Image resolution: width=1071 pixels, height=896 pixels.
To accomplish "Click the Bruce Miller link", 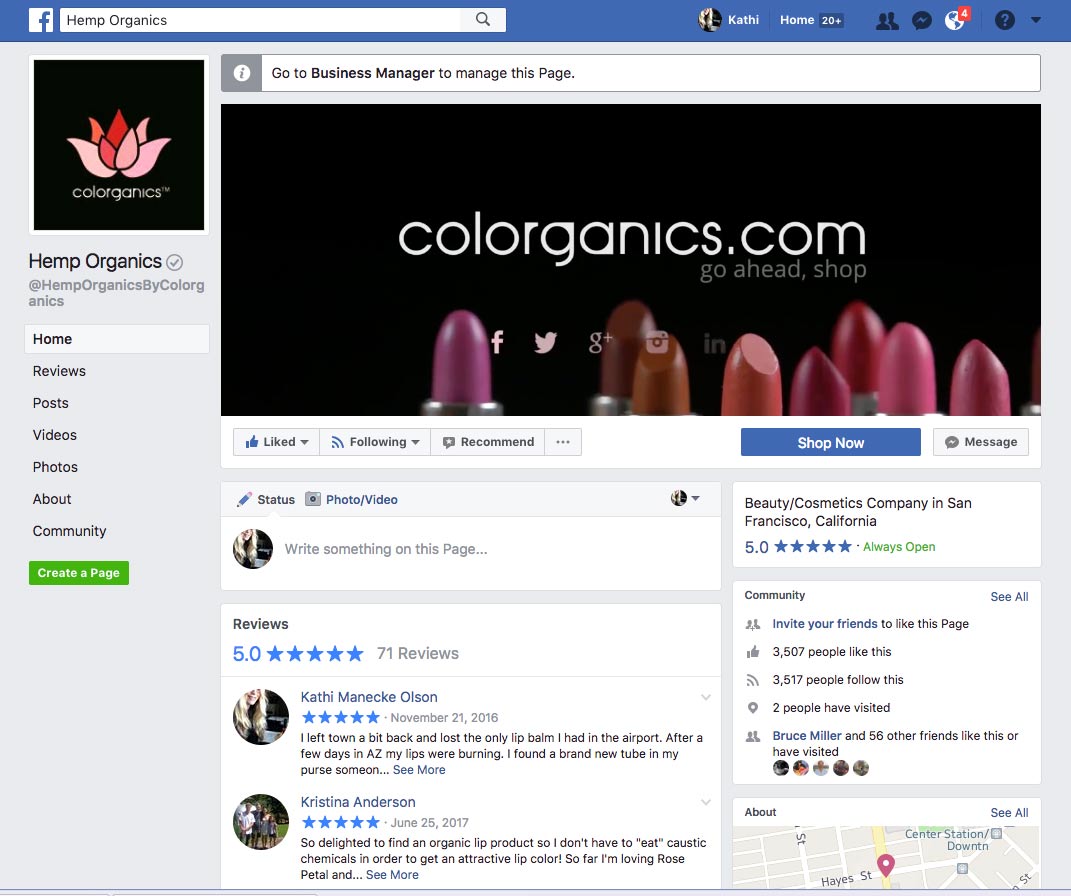I will (x=807, y=736).
